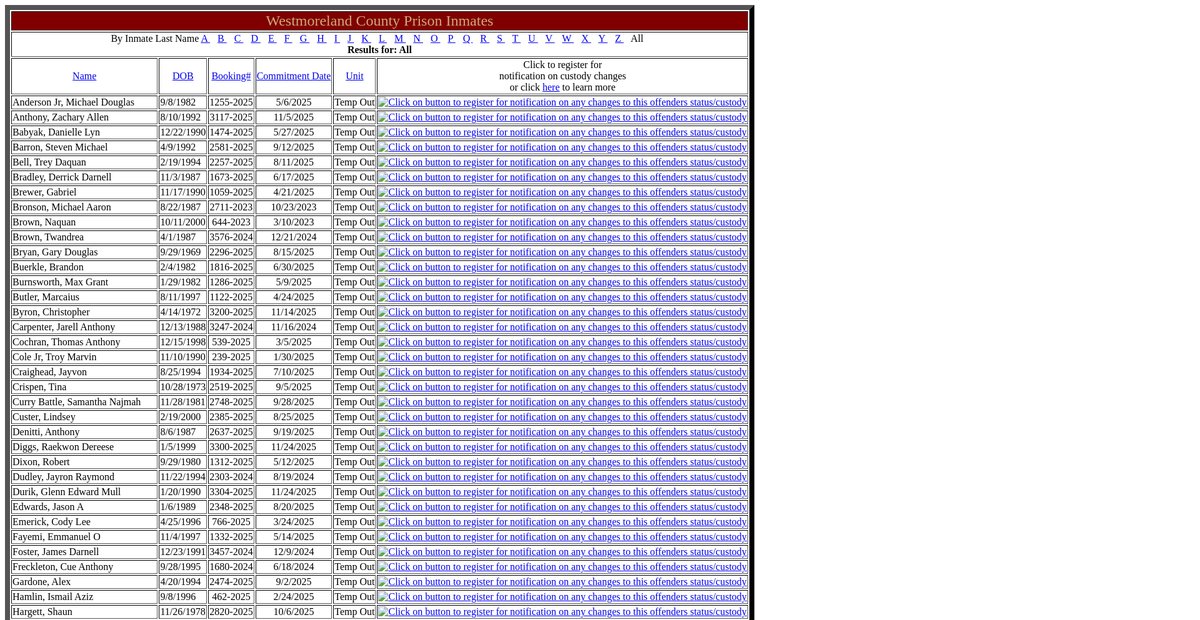Click notification button for Crispen, Tina
The height and width of the screenshot is (620, 1200).
(562, 387)
